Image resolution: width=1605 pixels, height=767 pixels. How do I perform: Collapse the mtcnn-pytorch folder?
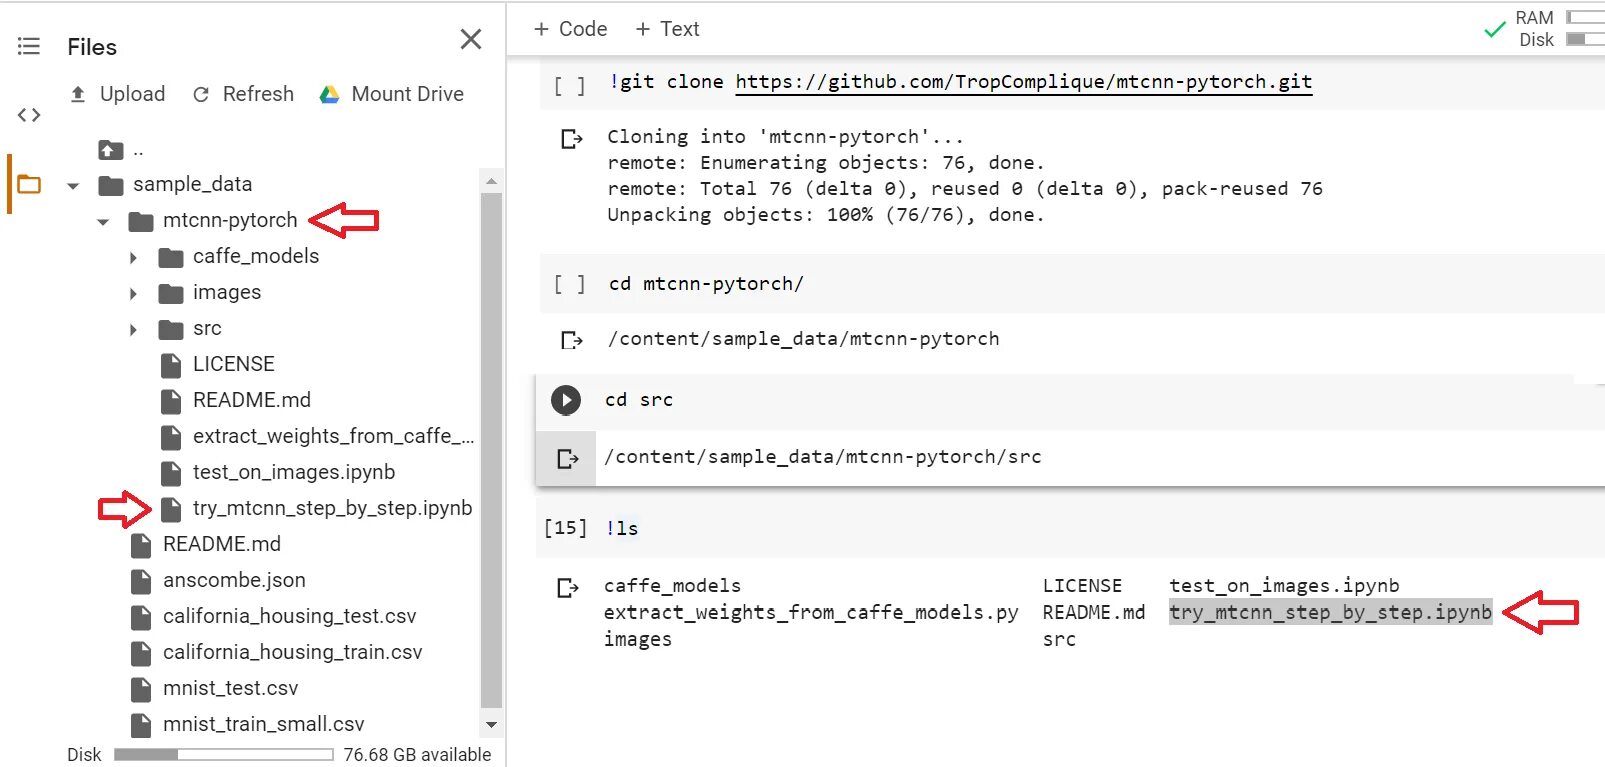point(103,221)
